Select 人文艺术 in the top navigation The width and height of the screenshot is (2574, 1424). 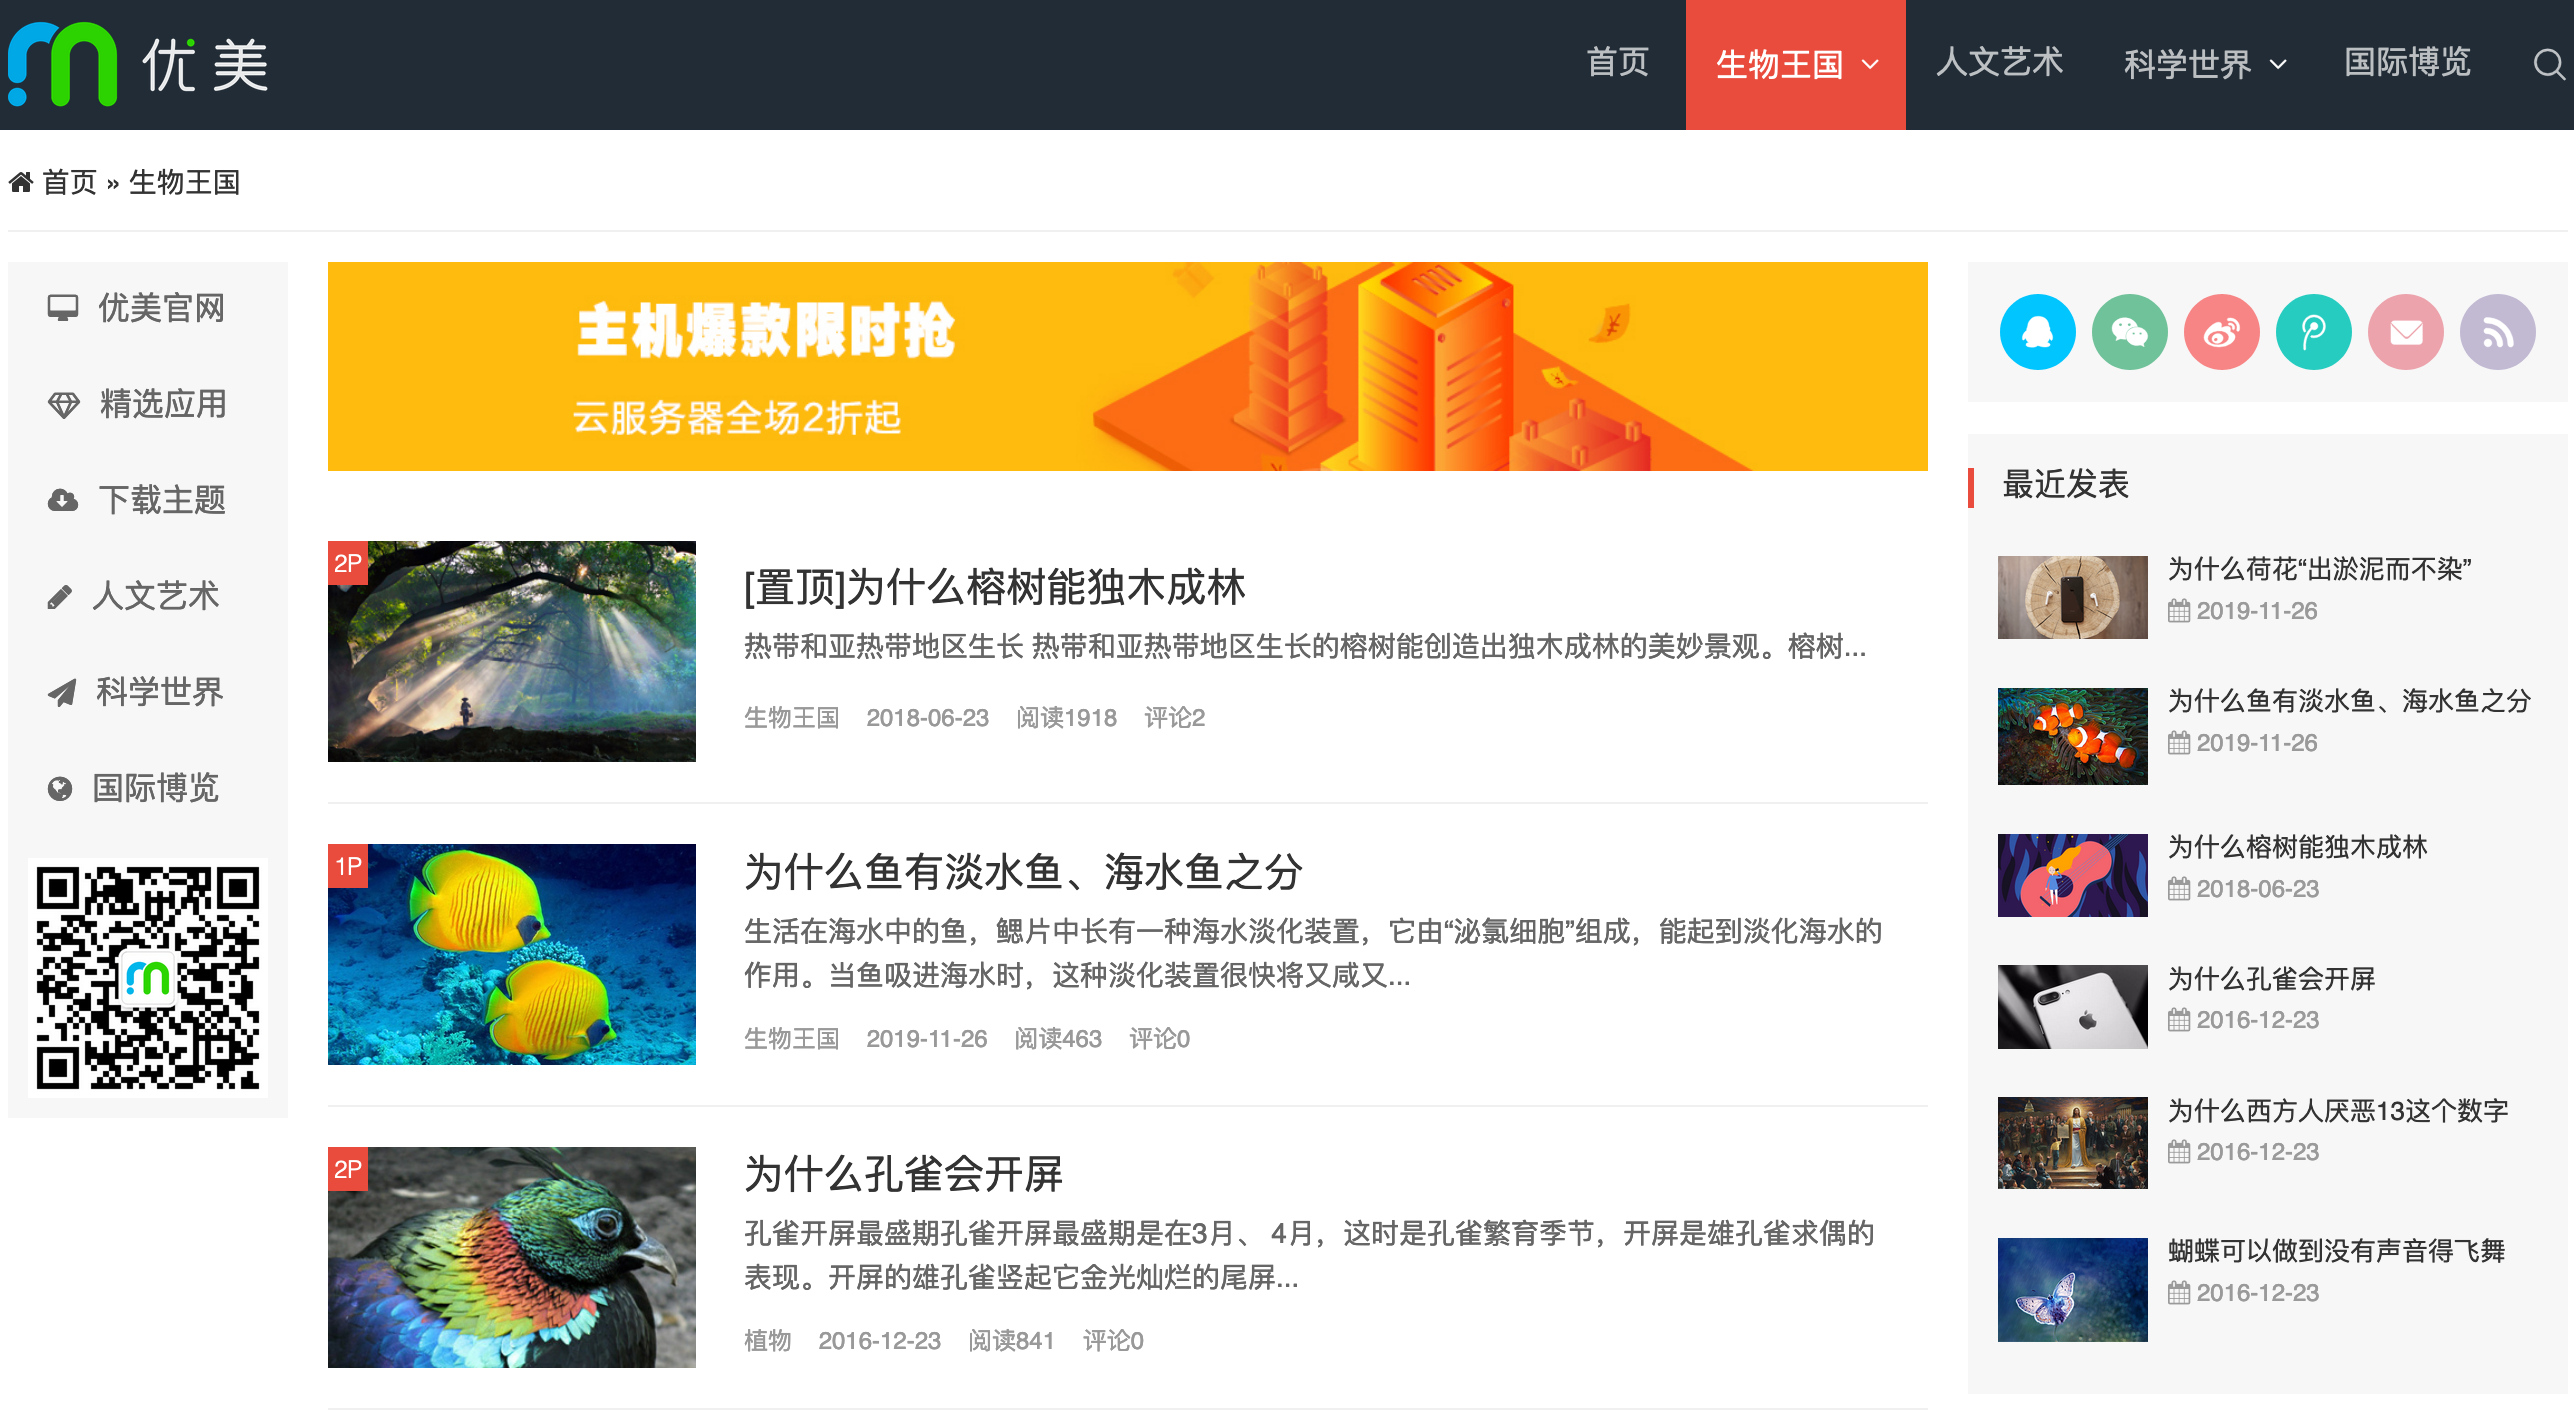point(1999,63)
